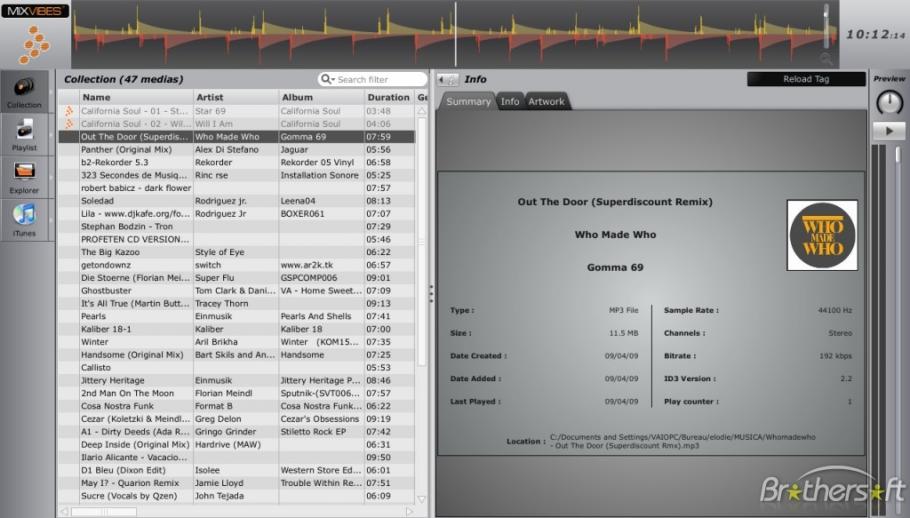
Task: Sort by the Album column header
Action: 321,97
